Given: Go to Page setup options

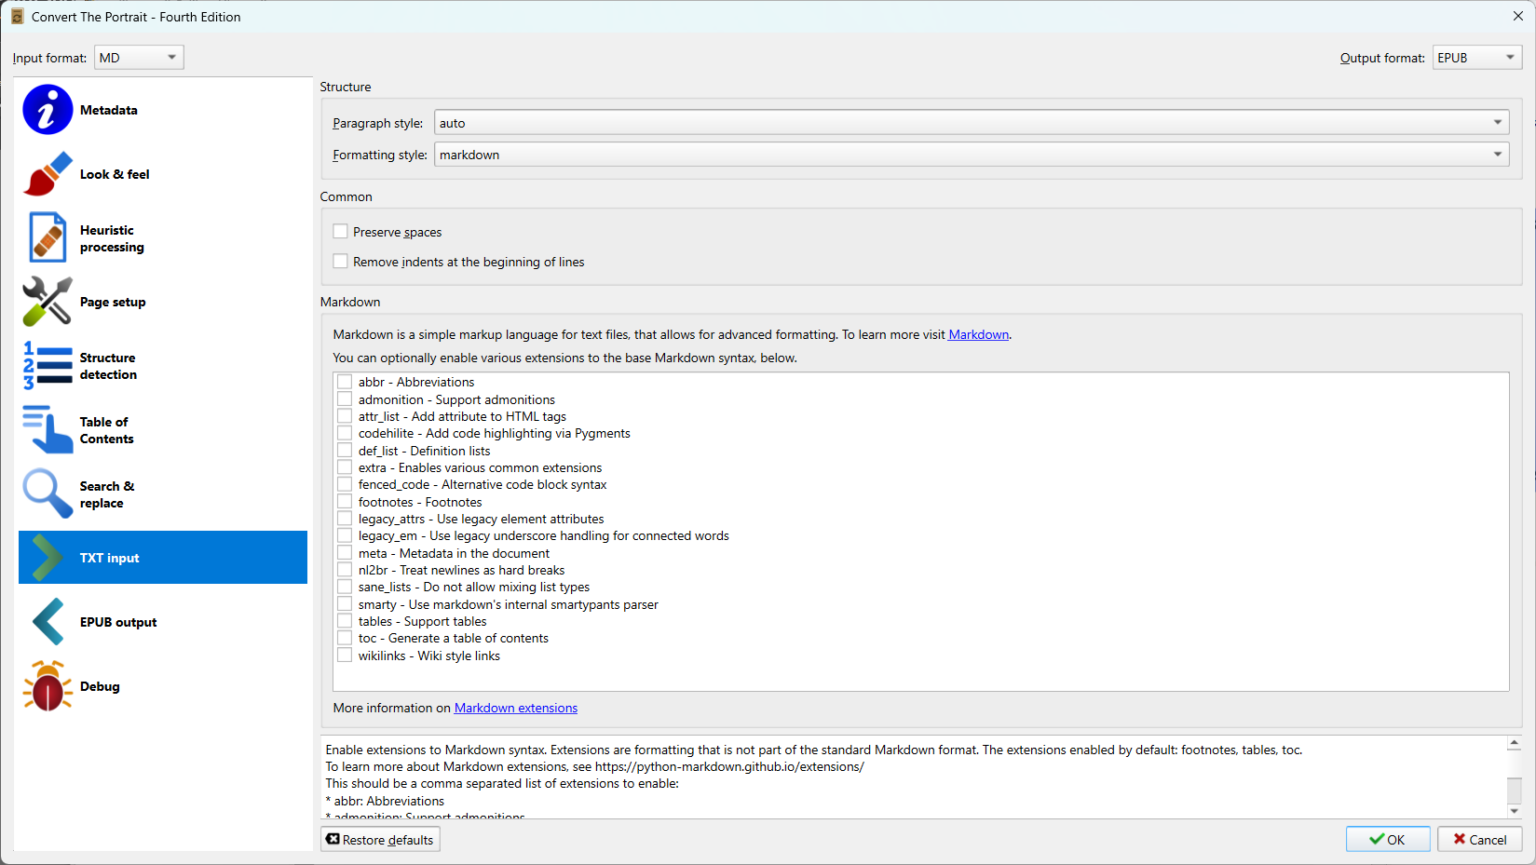Looking at the screenshot, I should tap(113, 301).
